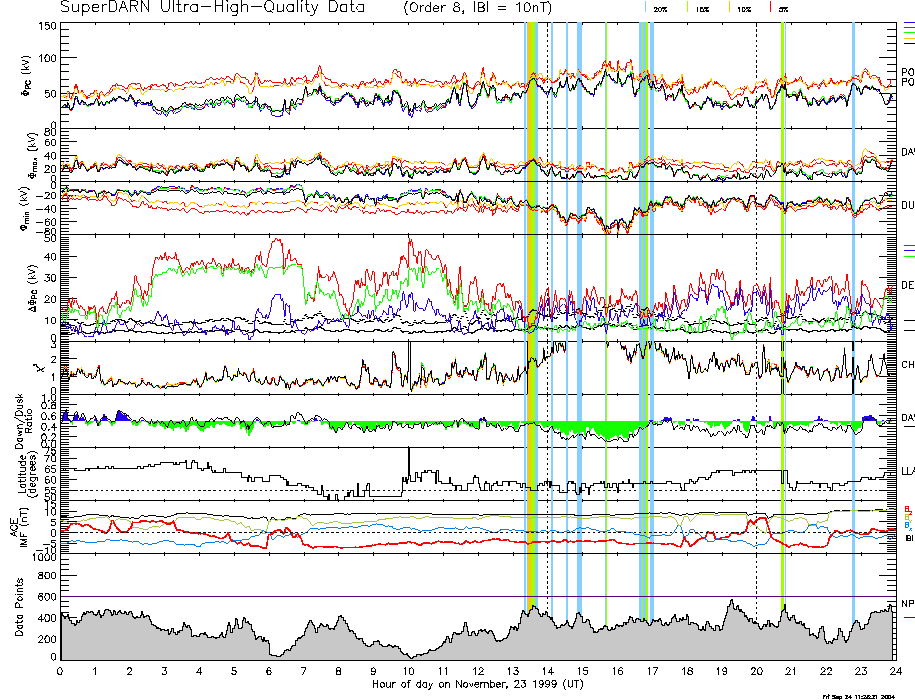Click the 800 tick value on the Data Points axis
This screenshot has height=700, width=915.
[47, 576]
